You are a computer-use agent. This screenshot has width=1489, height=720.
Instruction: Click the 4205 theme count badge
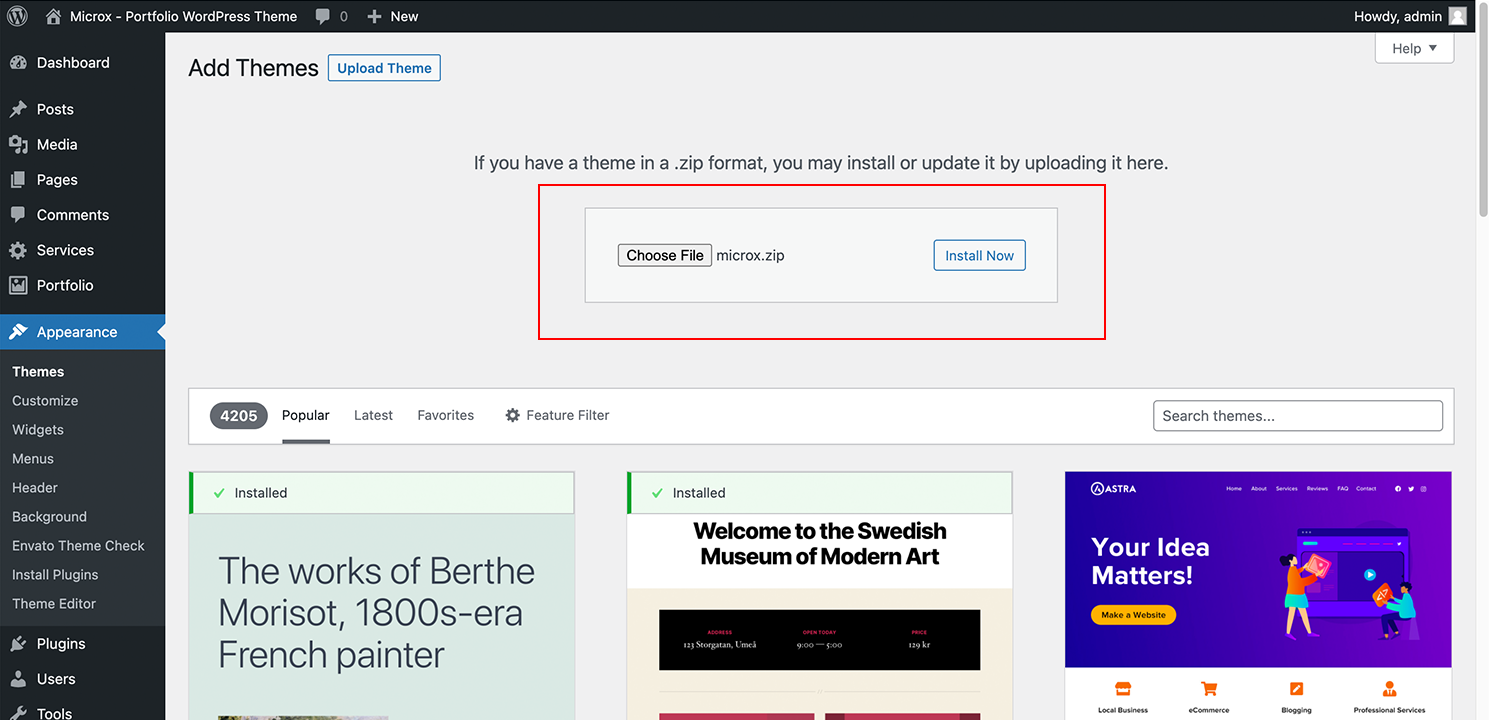click(239, 415)
